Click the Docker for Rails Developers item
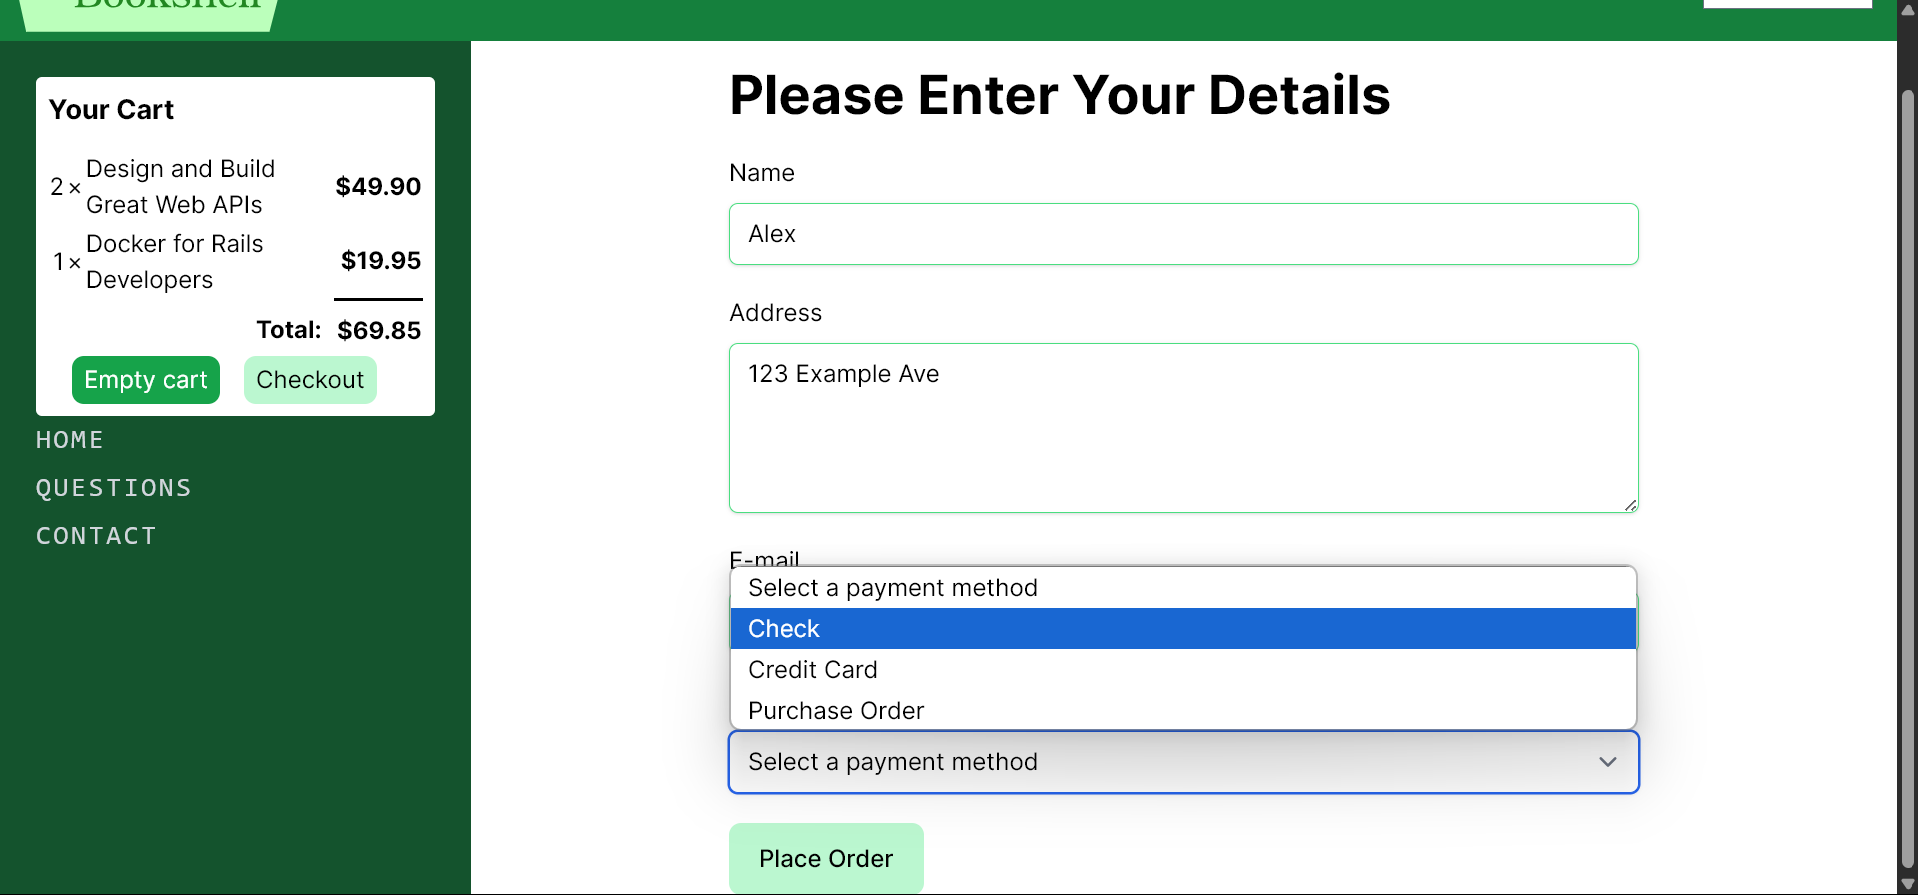 (175, 262)
